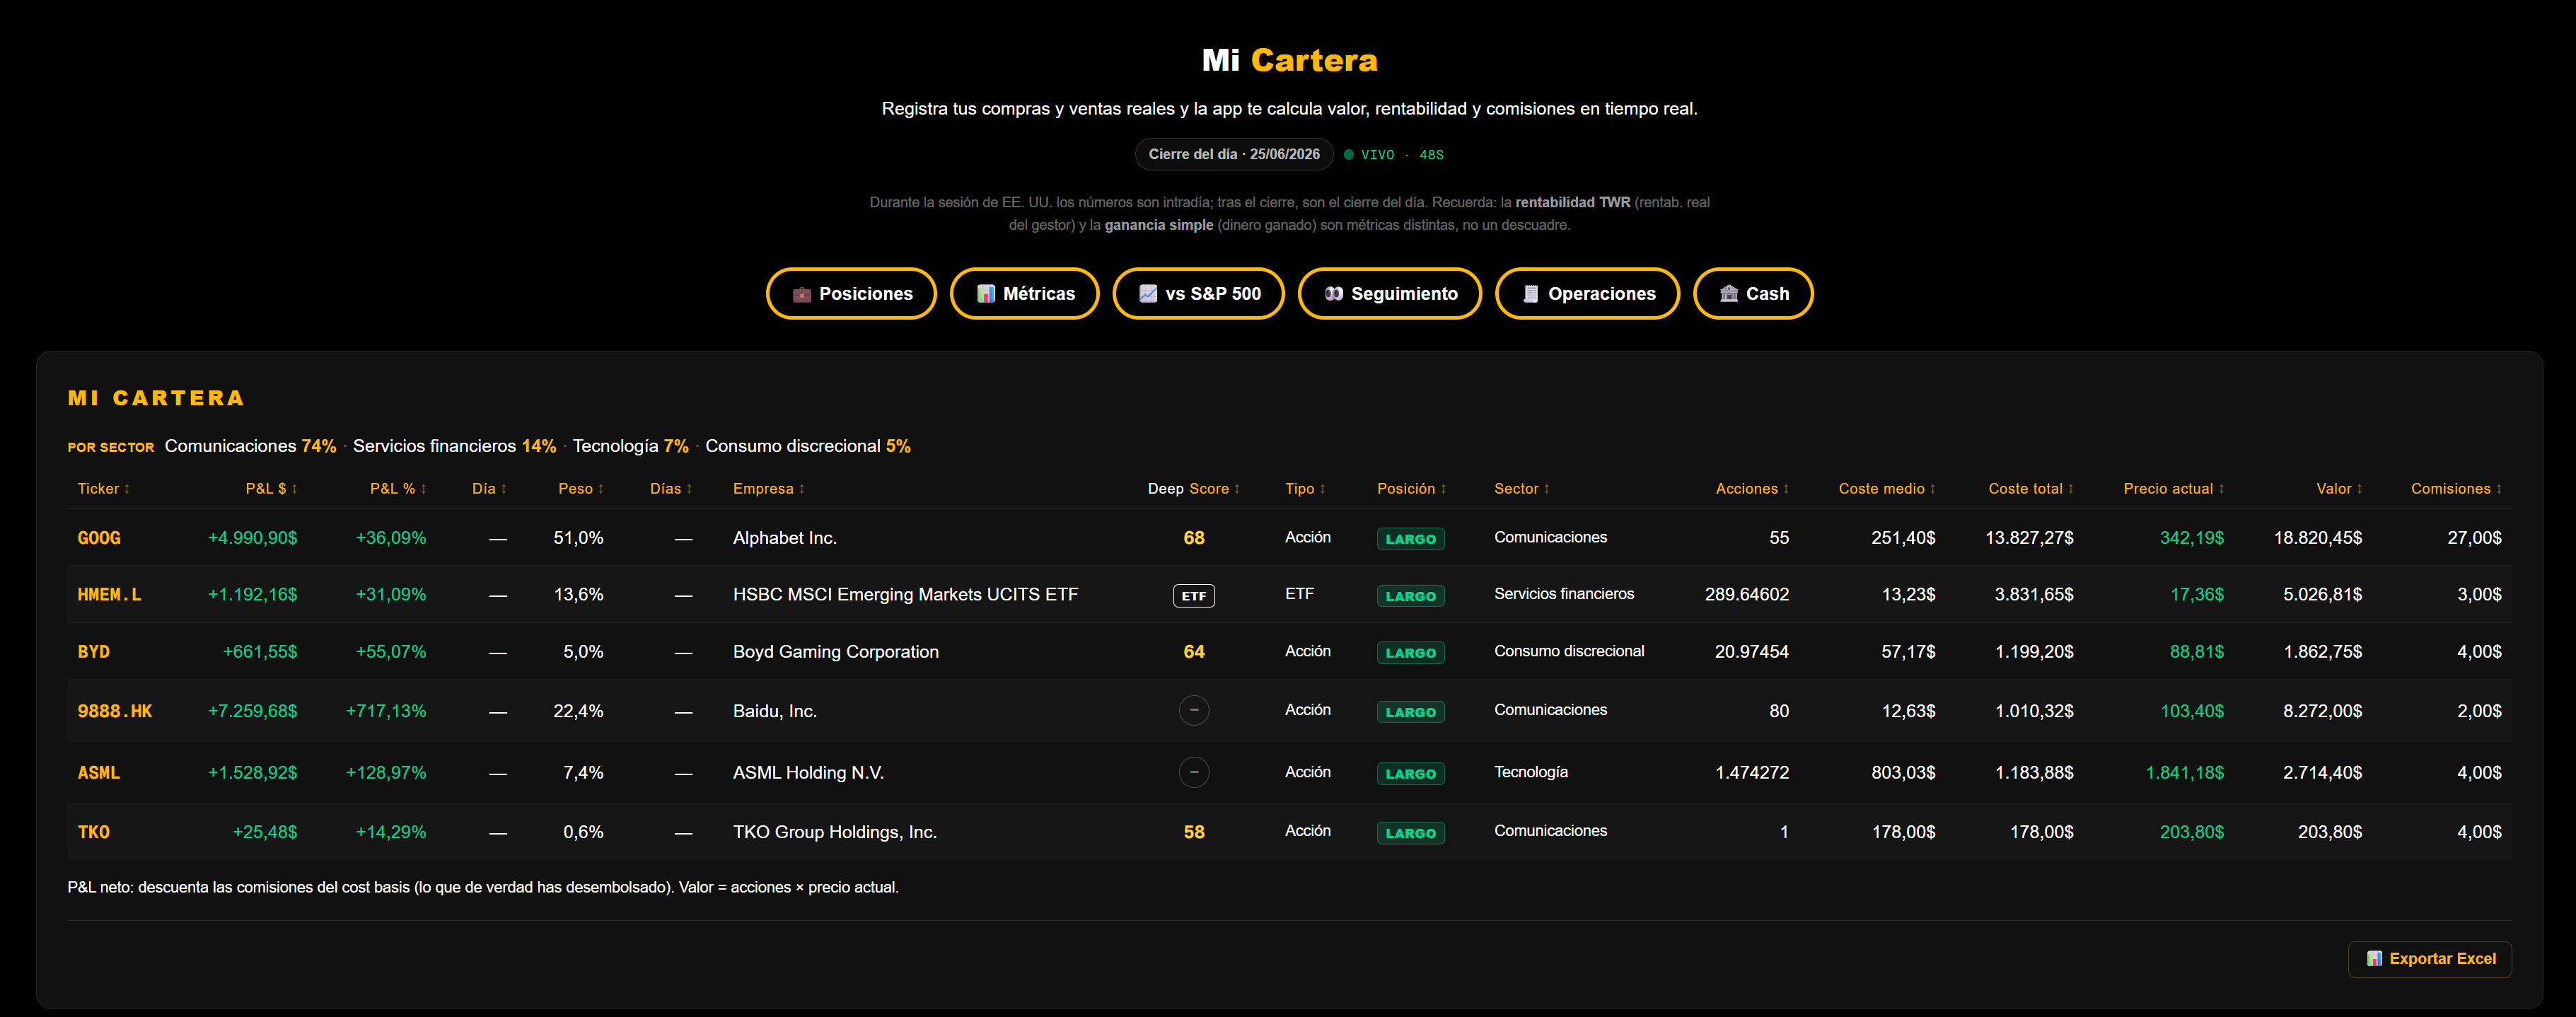The height and width of the screenshot is (1017, 2576).
Task: Sort by Deep Score column header
Action: click(x=1193, y=488)
